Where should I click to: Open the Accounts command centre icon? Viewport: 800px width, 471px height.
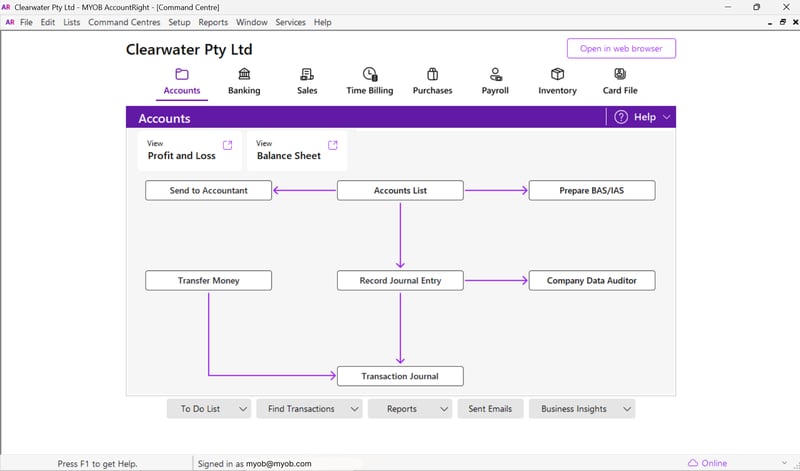(182, 75)
